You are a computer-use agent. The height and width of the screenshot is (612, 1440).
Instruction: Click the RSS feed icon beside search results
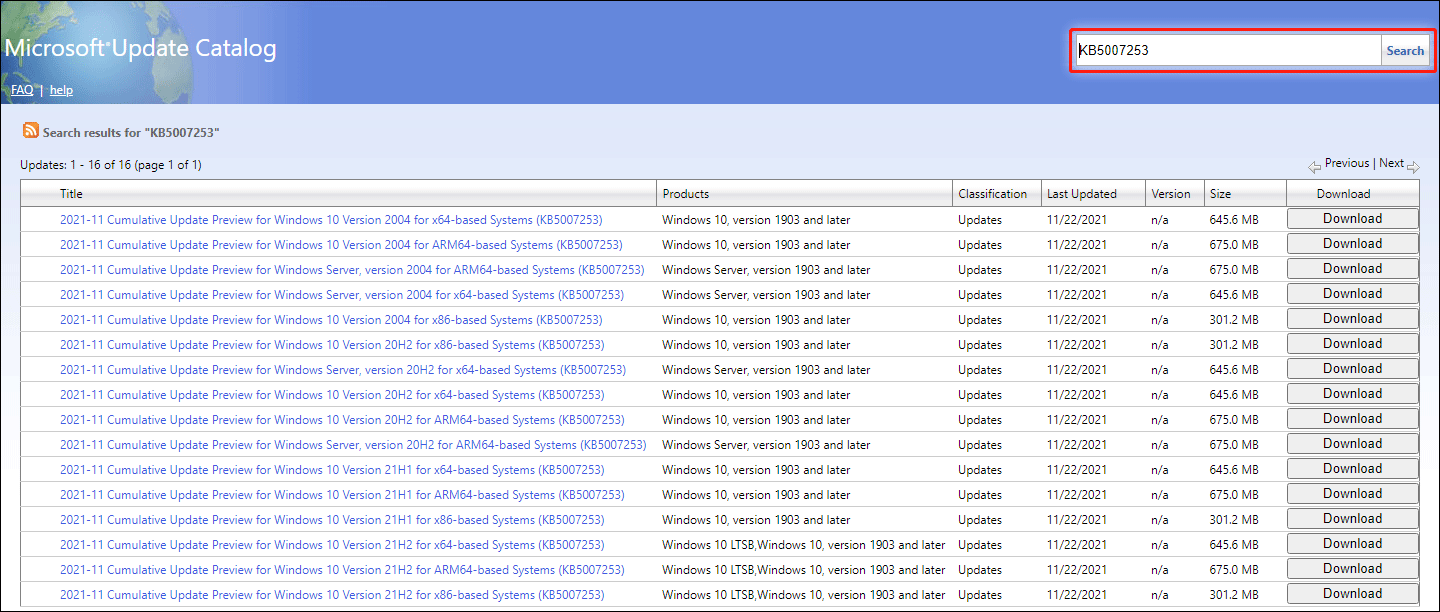(x=31, y=131)
